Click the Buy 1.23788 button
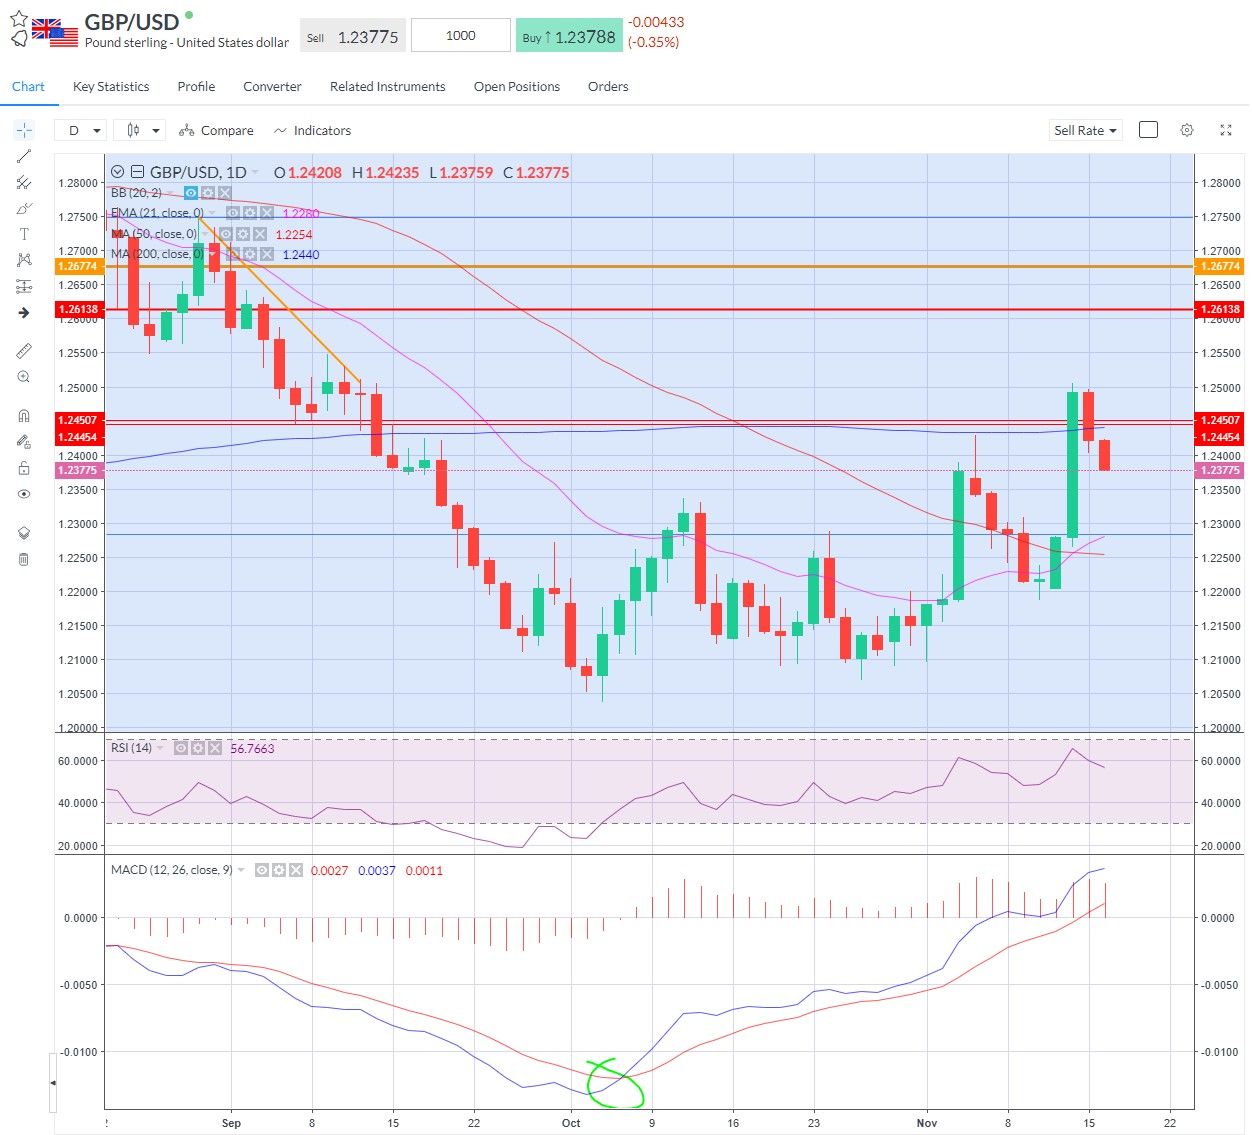Screen dimensions: 1252x1135 click(569, 36)
